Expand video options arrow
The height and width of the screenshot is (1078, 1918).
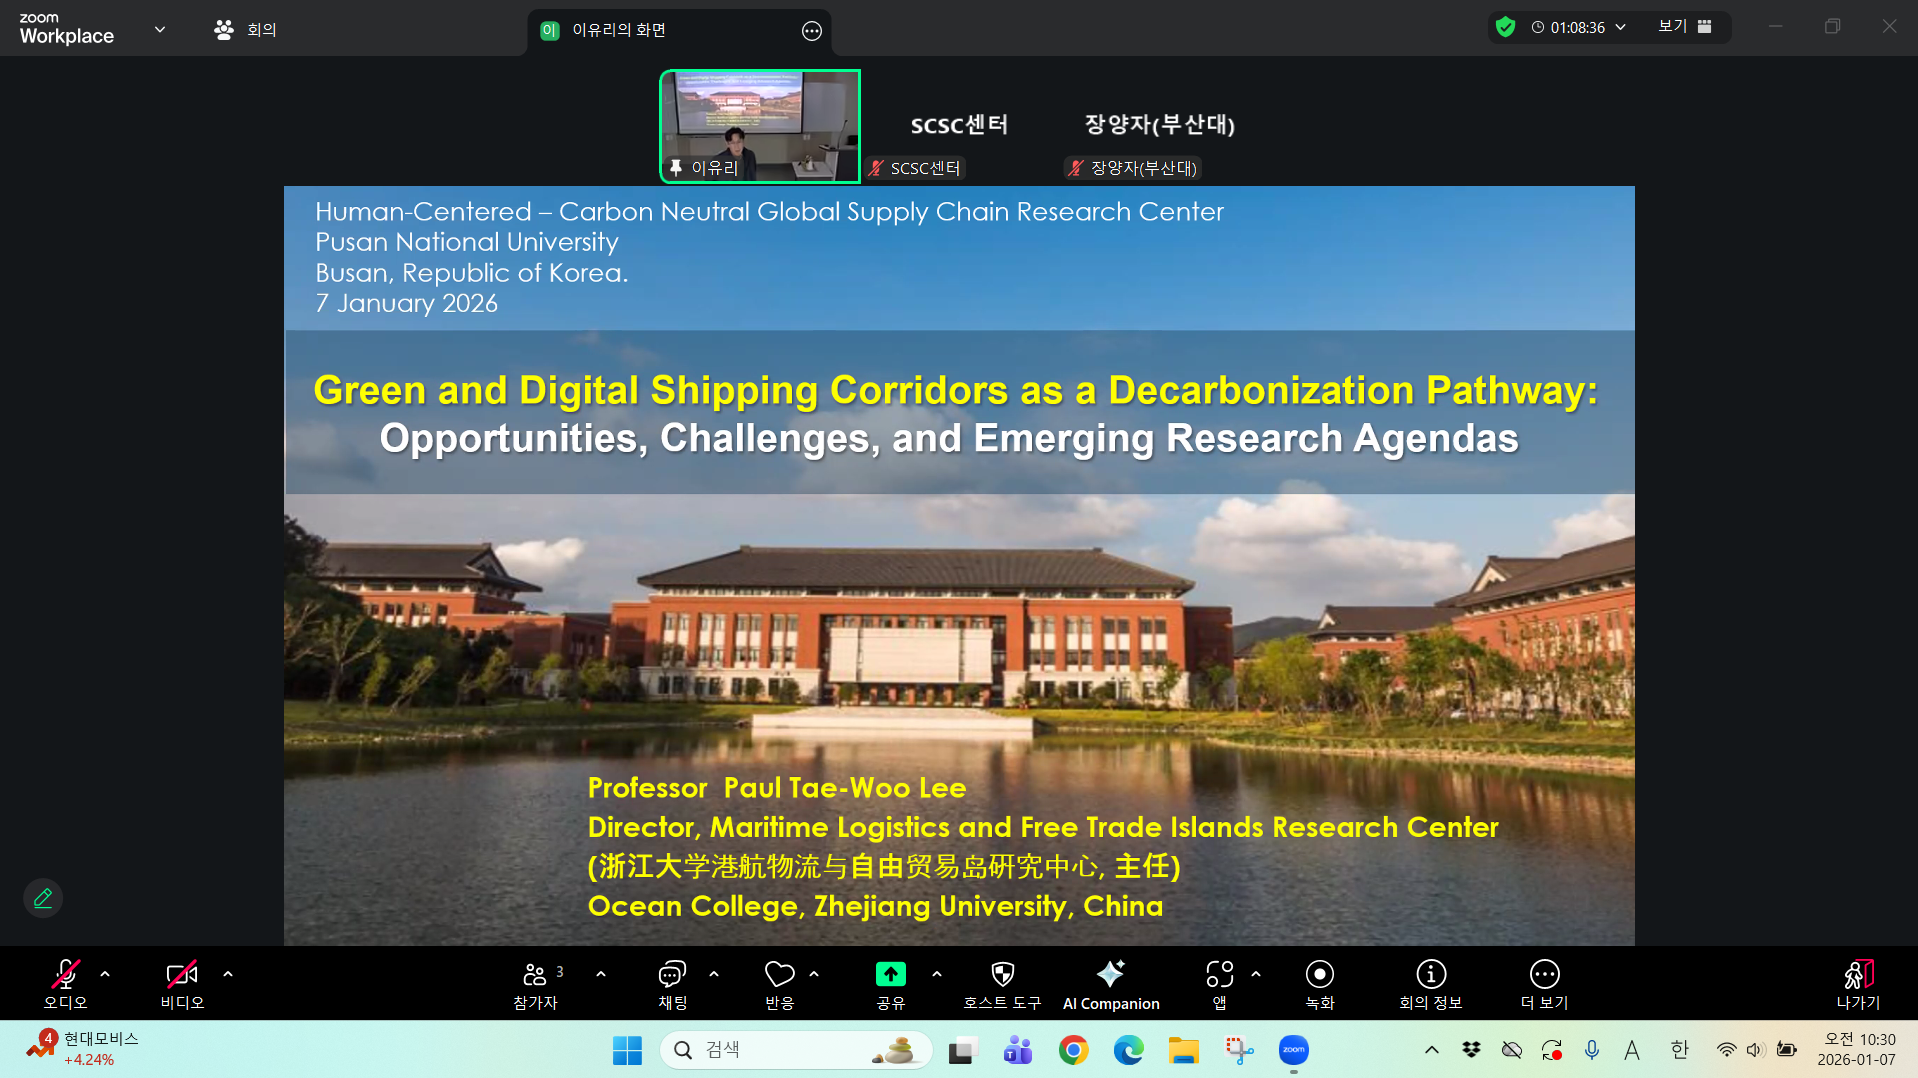tap(228, 973)
